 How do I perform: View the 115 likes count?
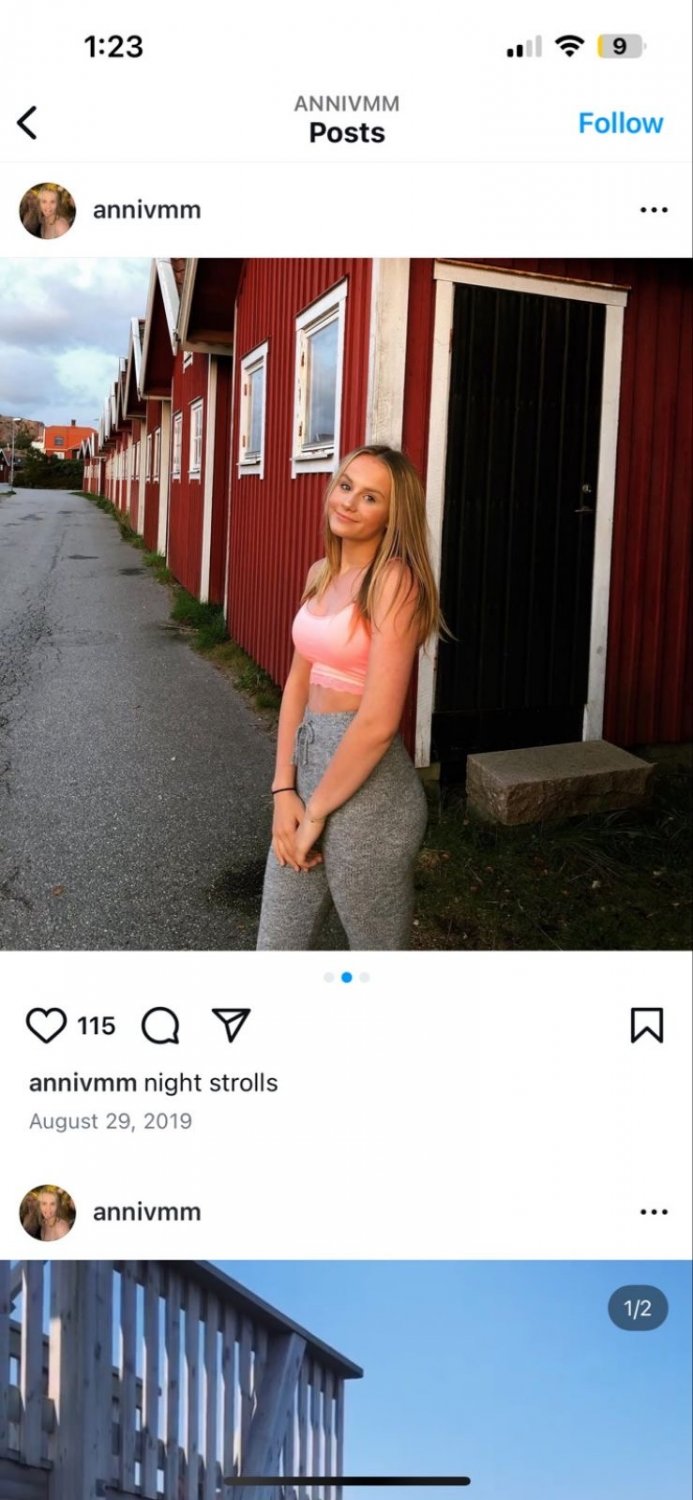(x=96, y=1026)
